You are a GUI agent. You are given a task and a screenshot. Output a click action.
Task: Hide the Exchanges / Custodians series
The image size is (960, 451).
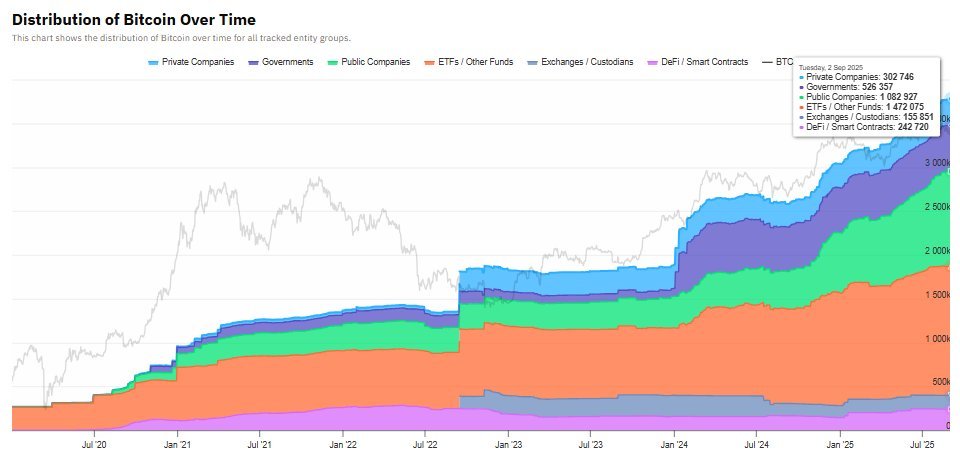point(580,62)
